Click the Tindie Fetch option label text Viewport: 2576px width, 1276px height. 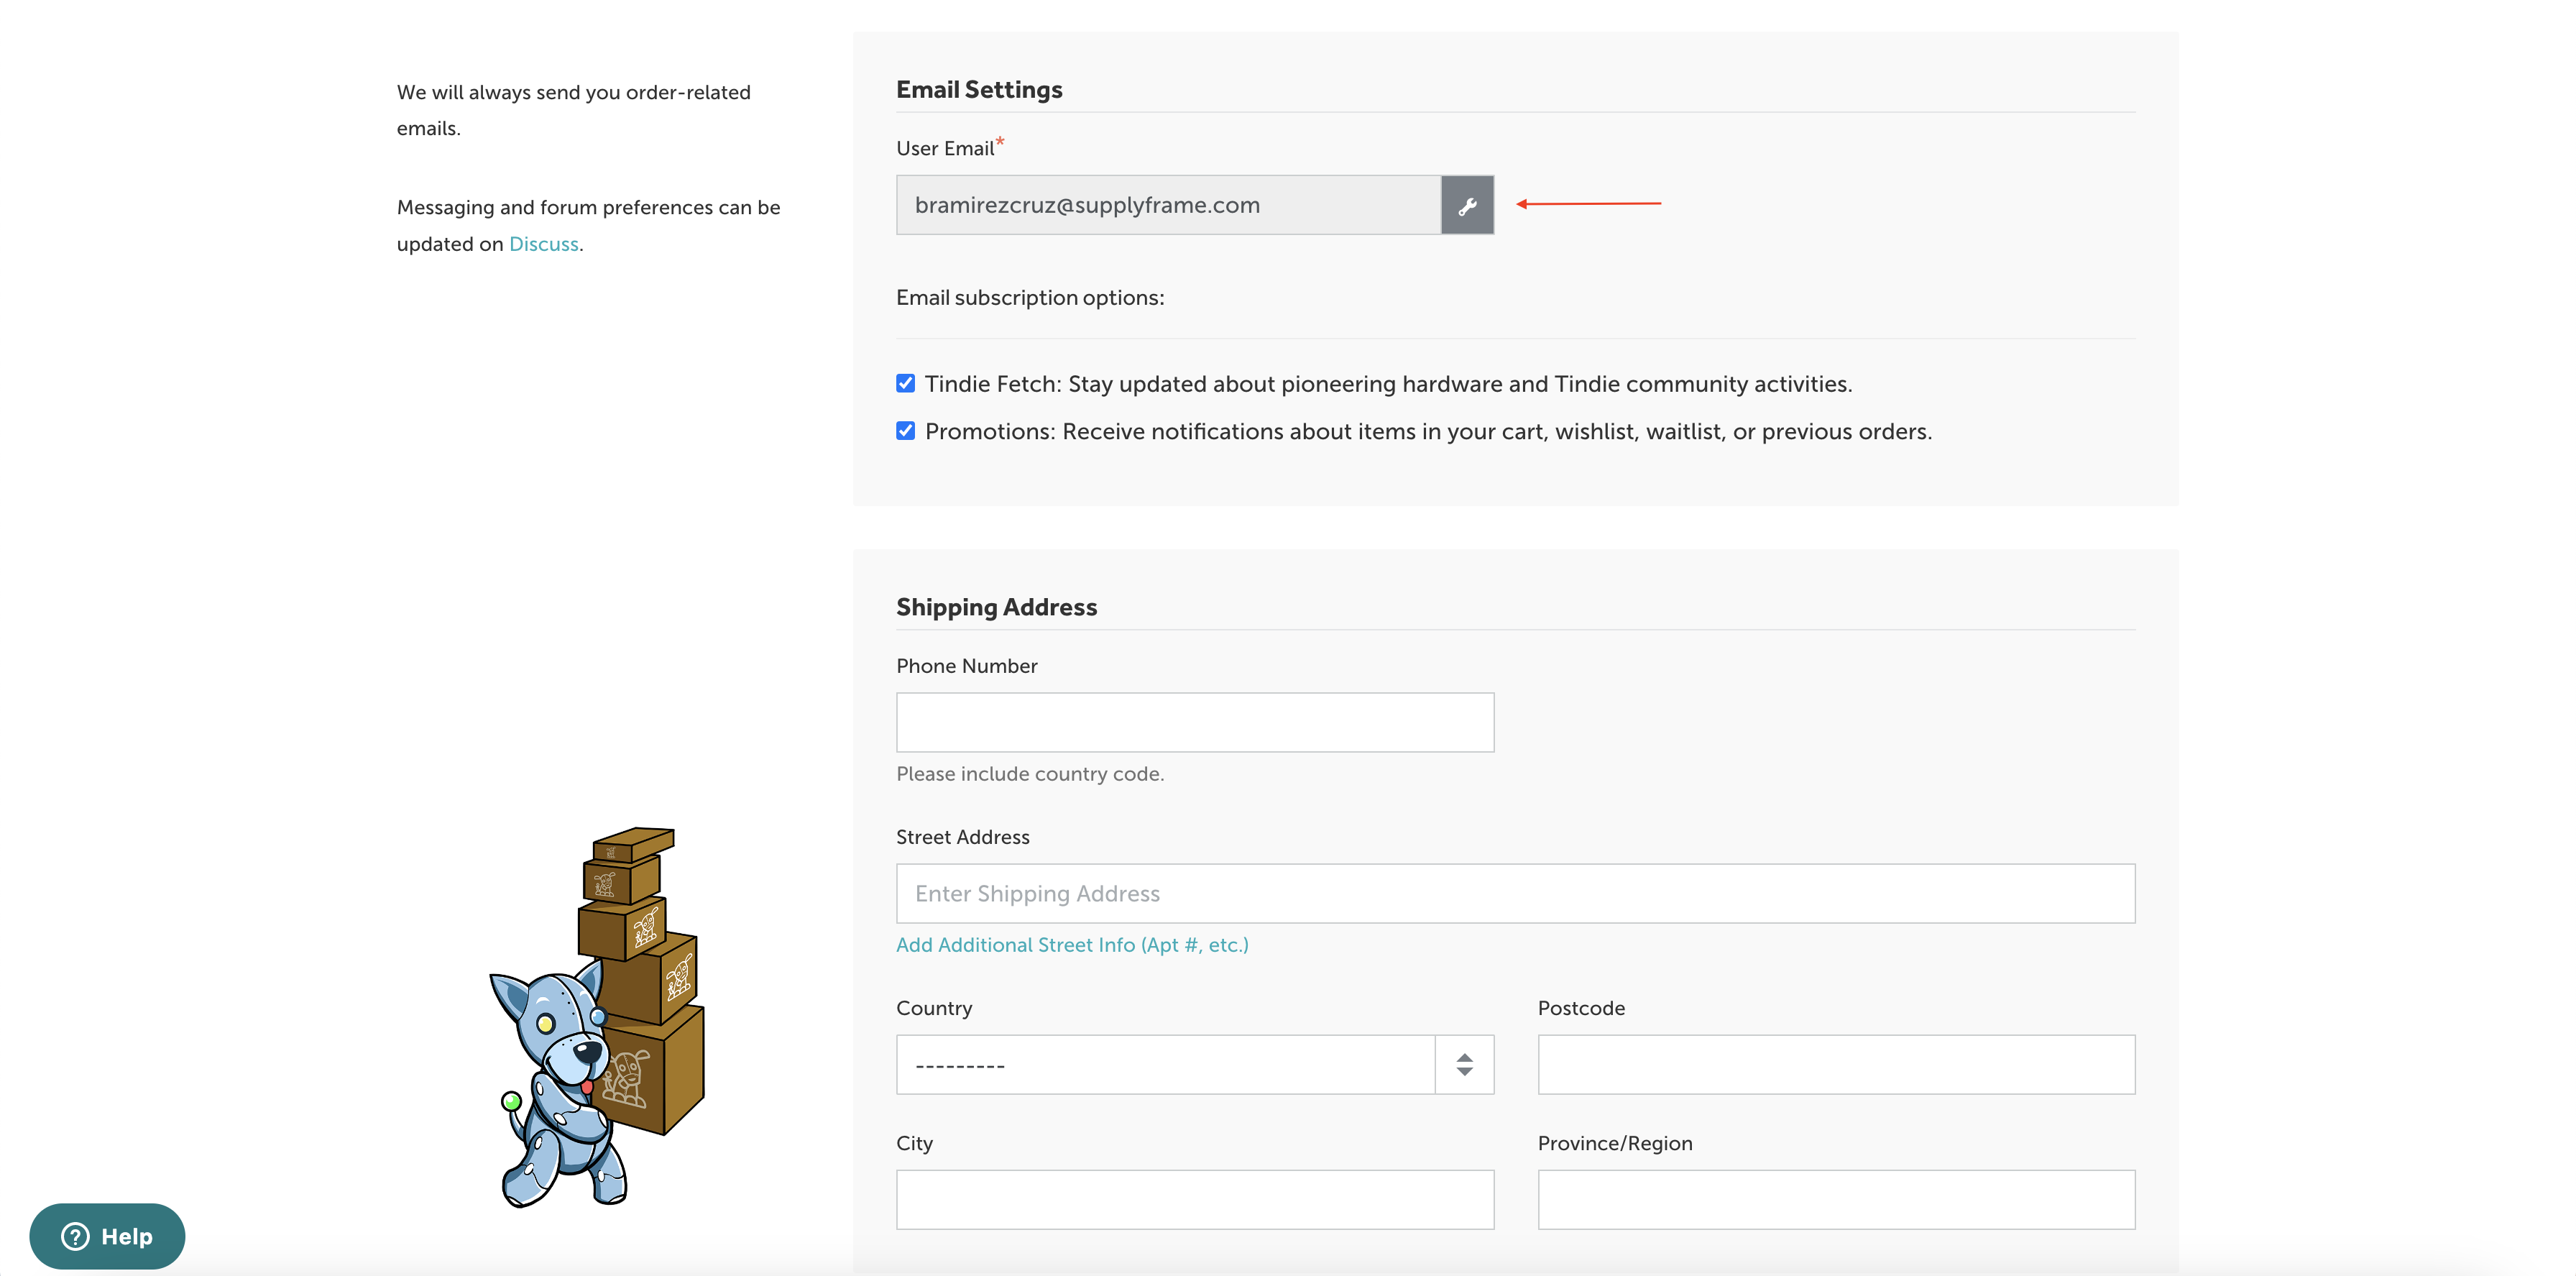tap(1388, 384)
